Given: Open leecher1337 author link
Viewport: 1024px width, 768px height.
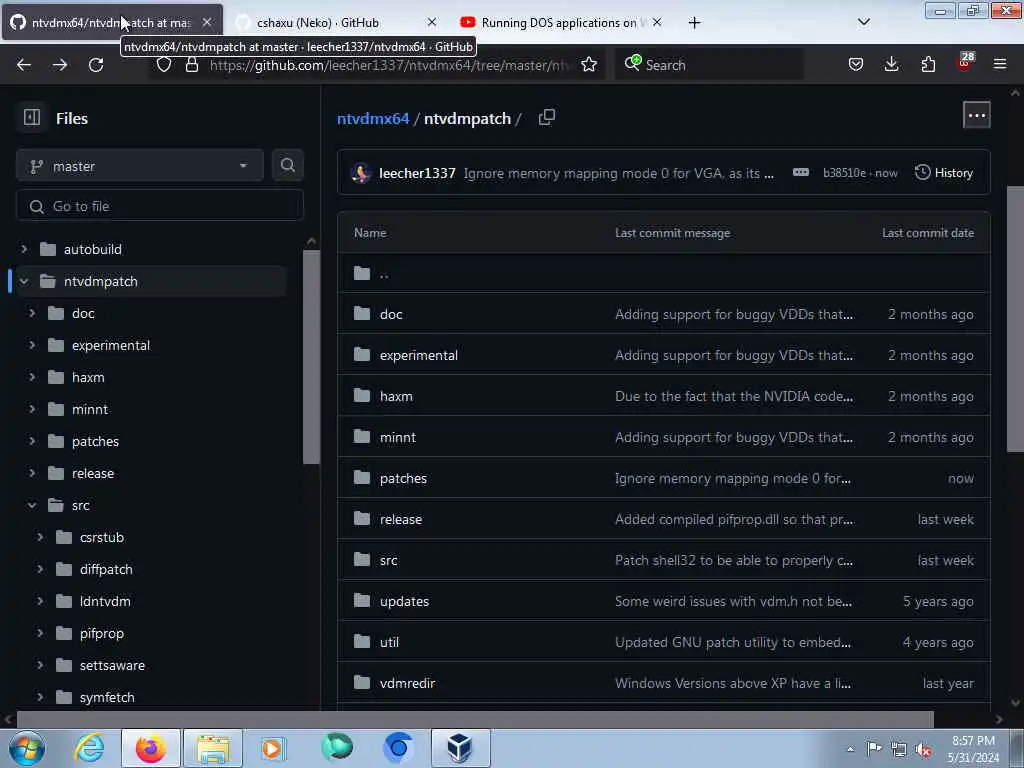Looking at the screenshot, I should pyautogui.click(x=417, y=173).
